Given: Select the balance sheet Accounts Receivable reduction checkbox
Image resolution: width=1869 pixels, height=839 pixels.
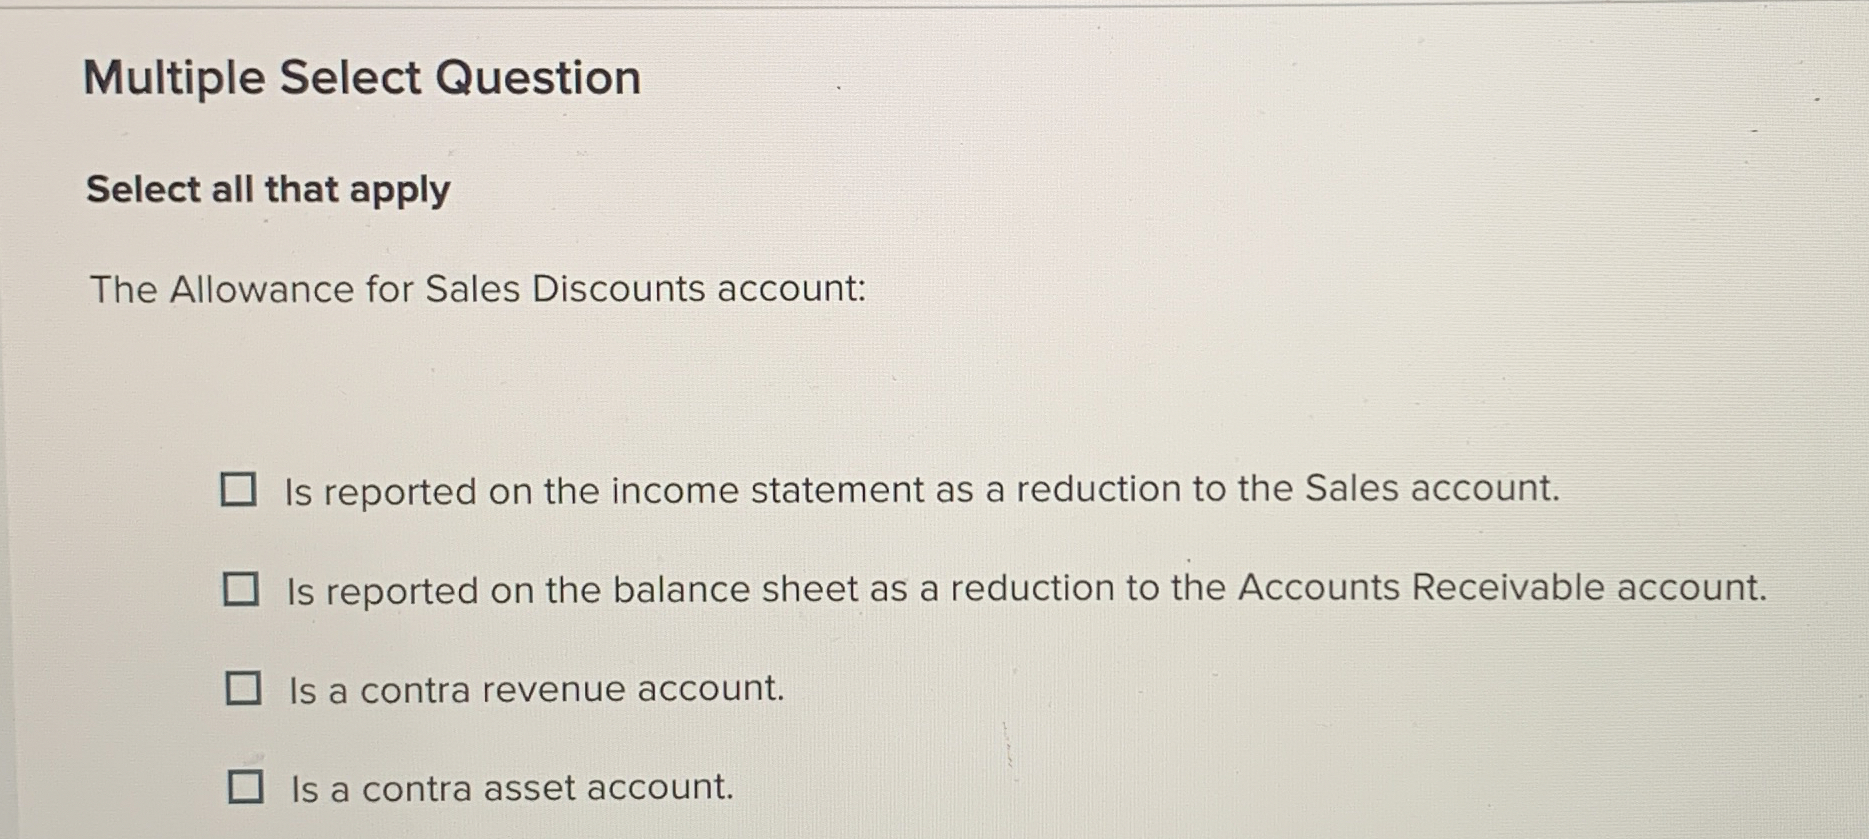Looking at the screenshot, I should click(240, 590).
